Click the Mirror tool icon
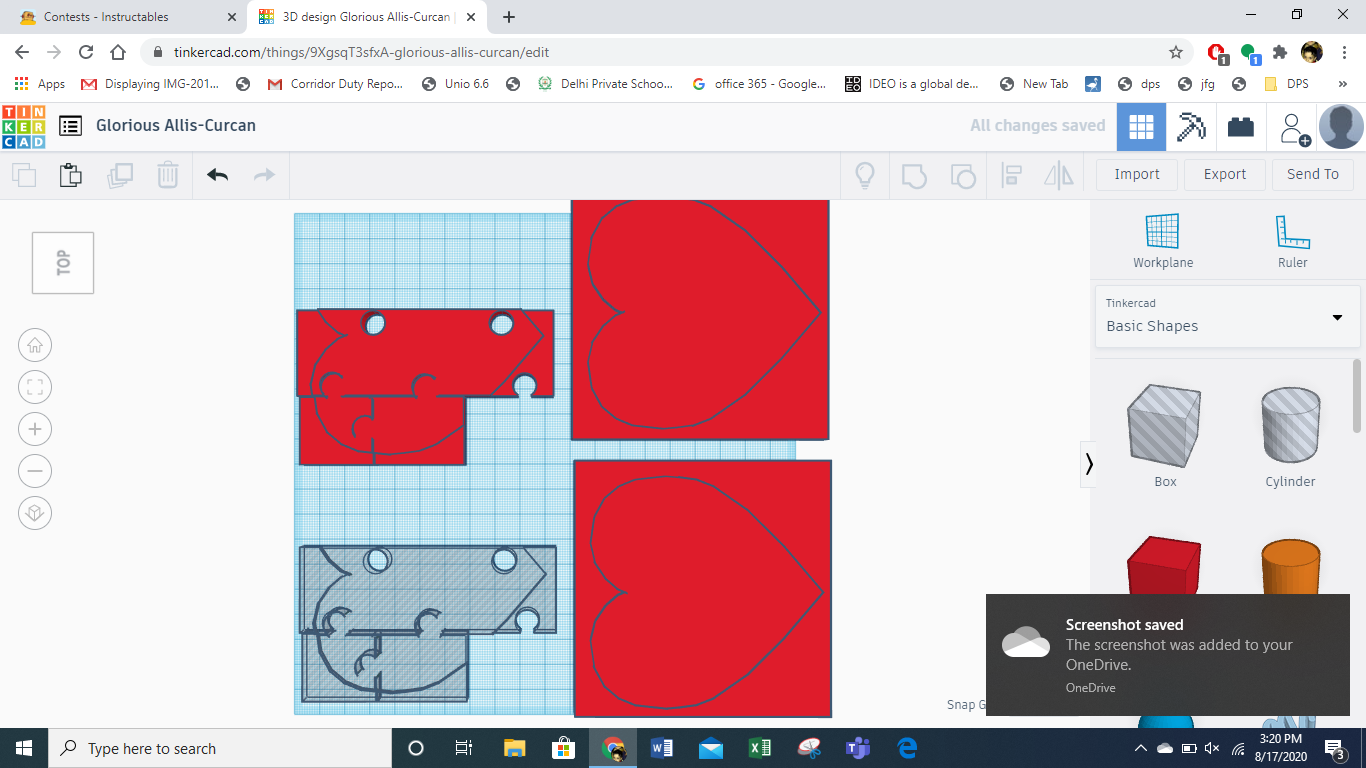1366x768 pixels. pos(1058,176)
